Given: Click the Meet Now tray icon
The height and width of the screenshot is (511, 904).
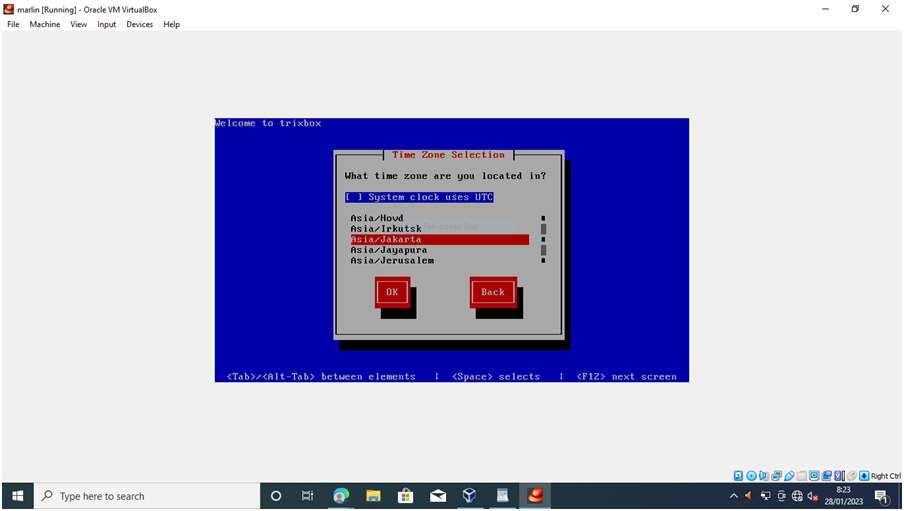Looking at the screenshot, I should [x=781, y=496].
